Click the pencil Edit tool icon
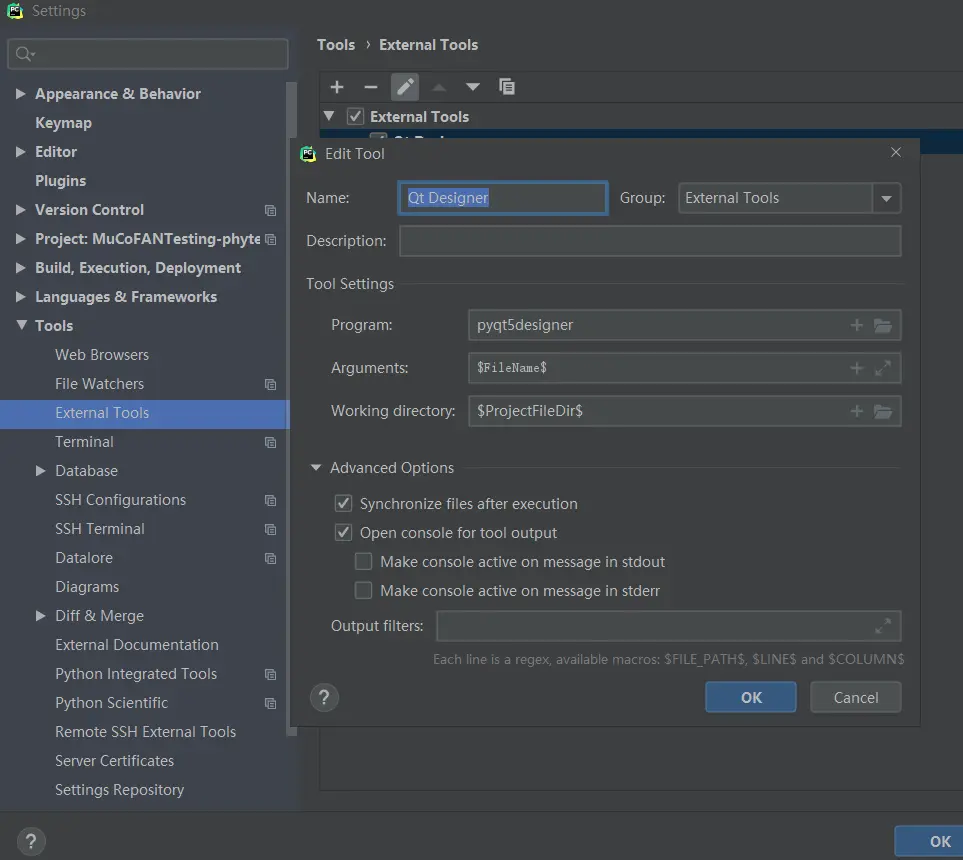963x860 pixels. [x=405, y=87]
